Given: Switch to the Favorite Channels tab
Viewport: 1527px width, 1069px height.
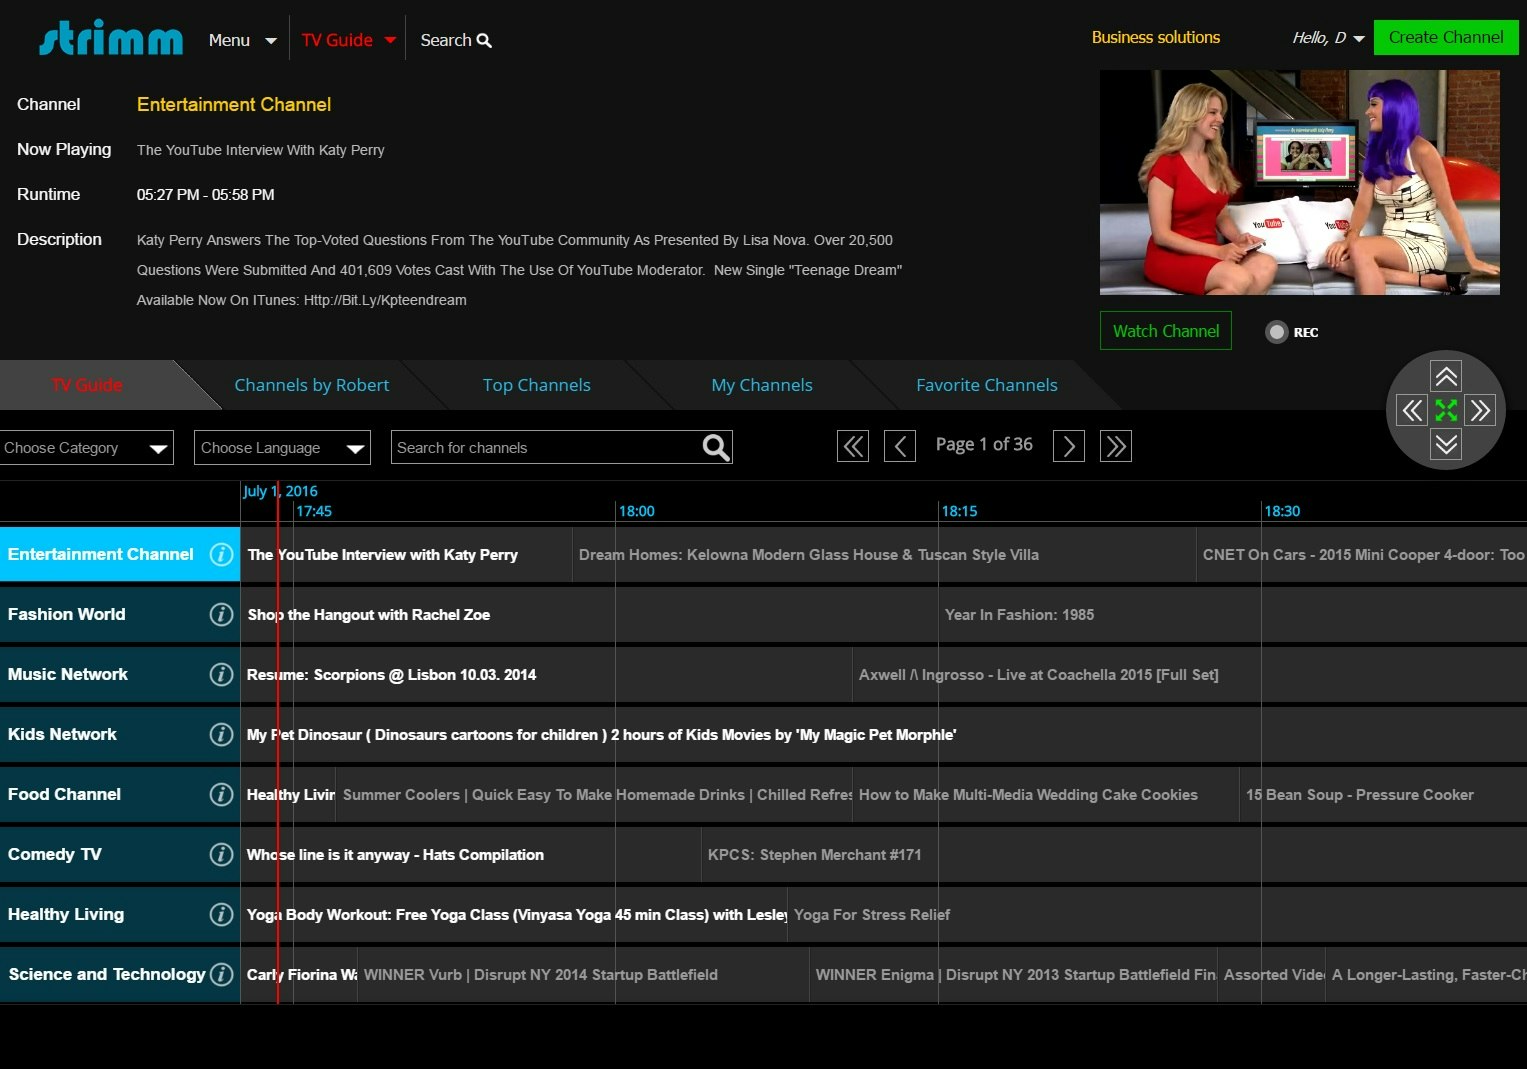Looking at the screenshot, I should (986, 385).
